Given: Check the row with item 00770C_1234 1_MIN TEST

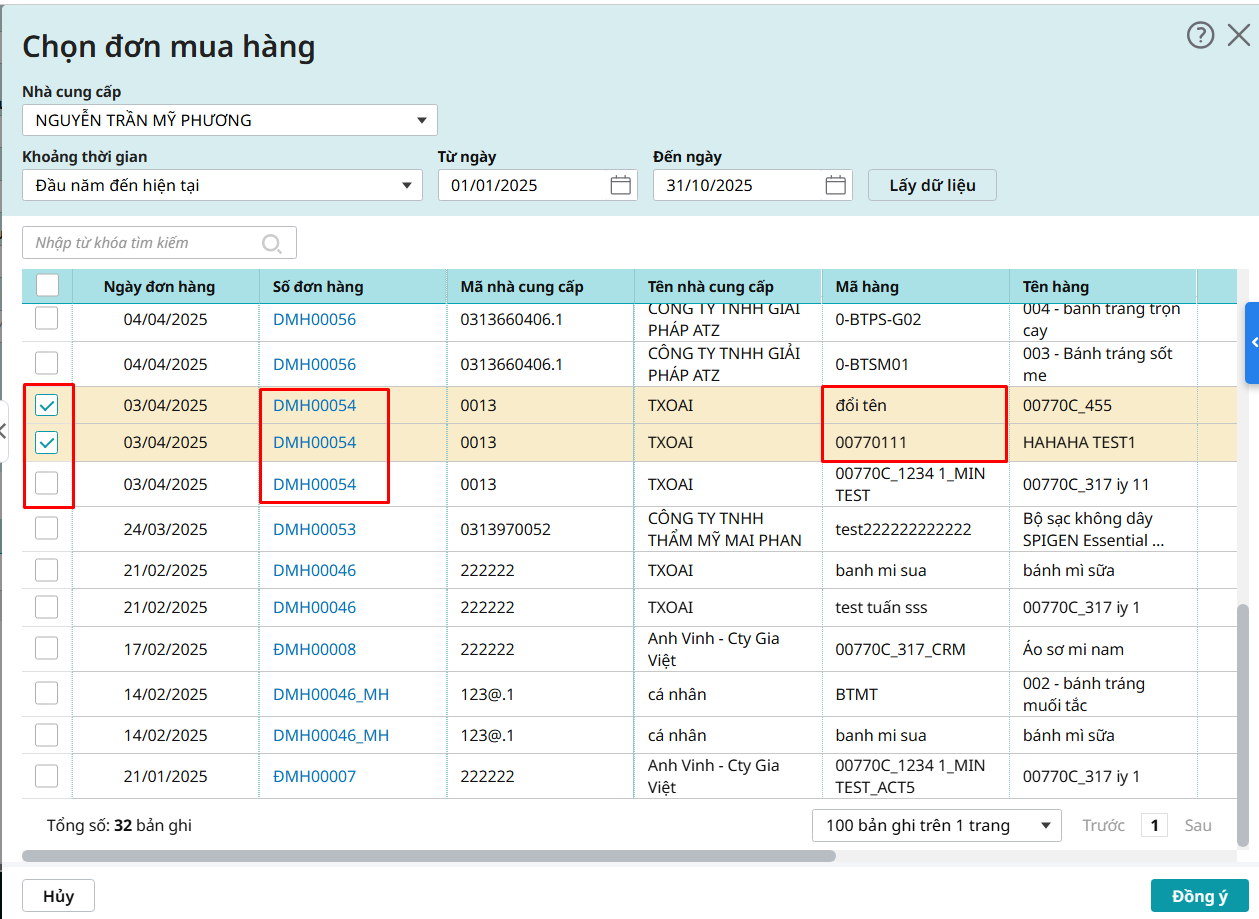Looking at the screenshot, I should [x=47, y=484].
